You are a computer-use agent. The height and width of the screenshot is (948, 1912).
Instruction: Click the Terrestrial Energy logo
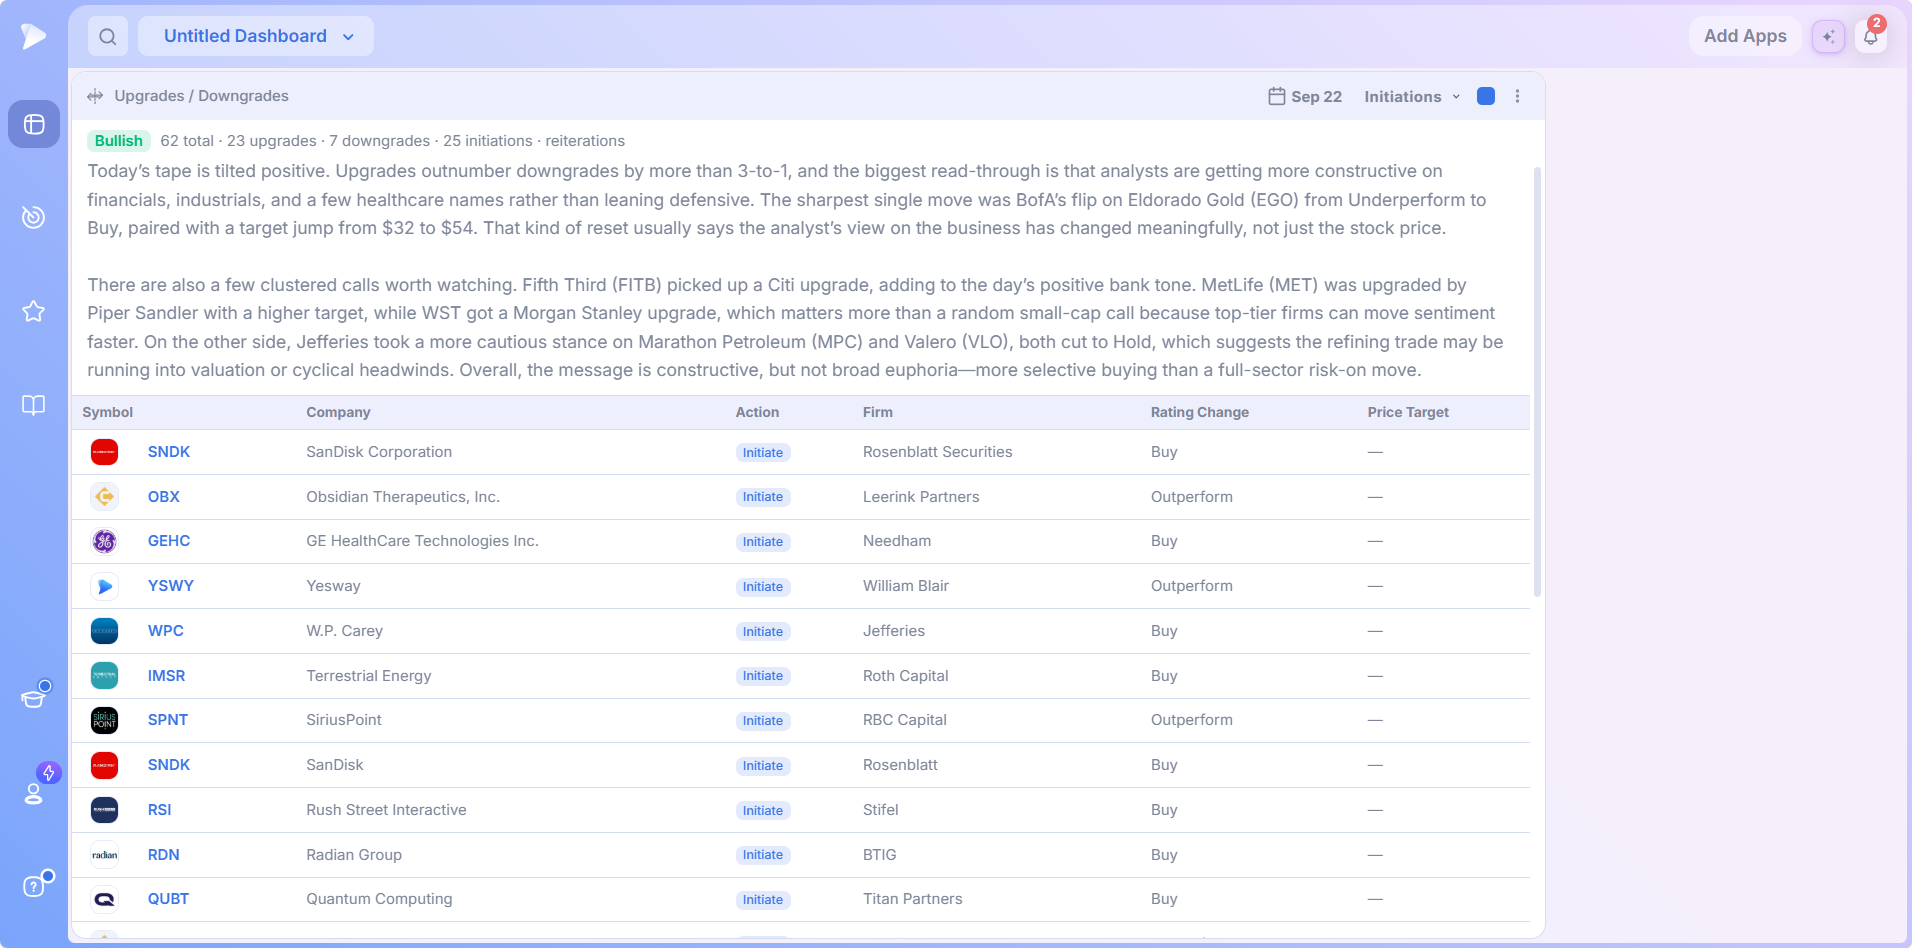click(x=104, y=676)
